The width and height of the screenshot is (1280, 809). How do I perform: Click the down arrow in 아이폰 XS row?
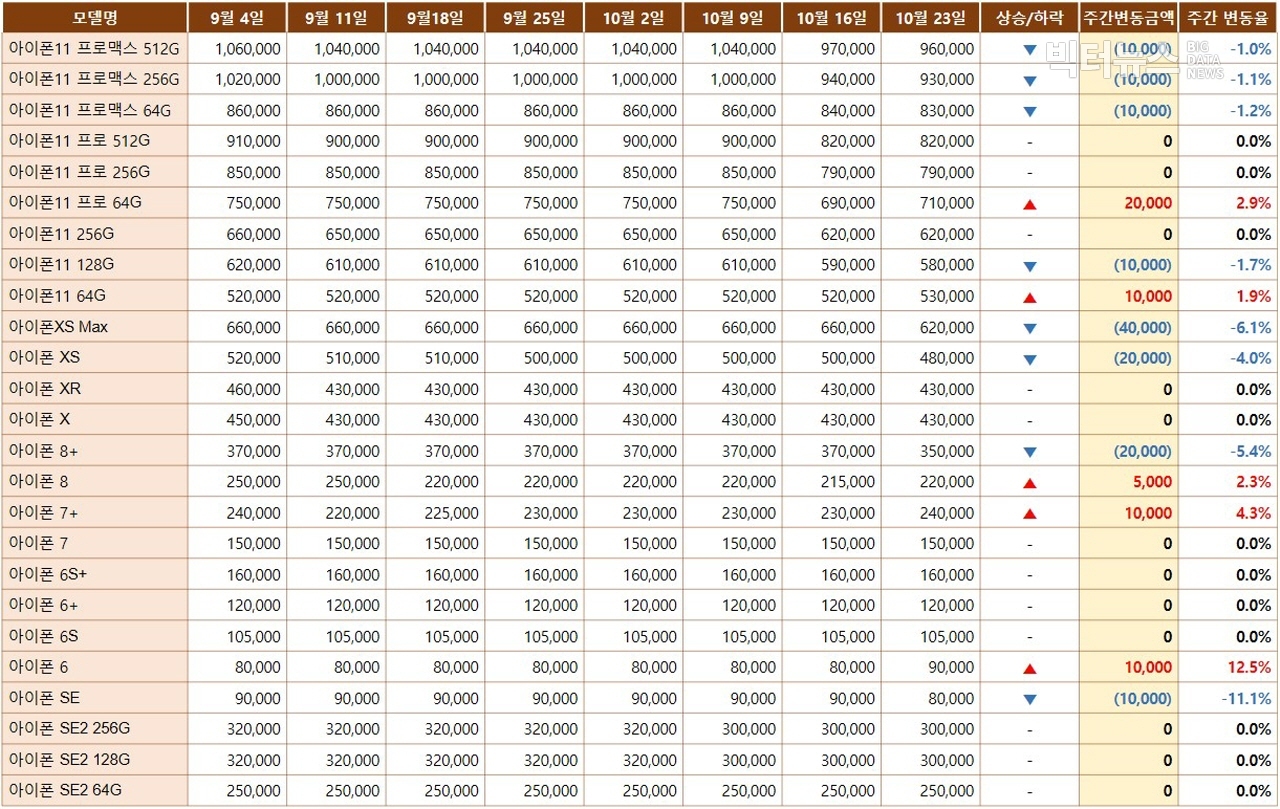click(x=1030, y=359)
